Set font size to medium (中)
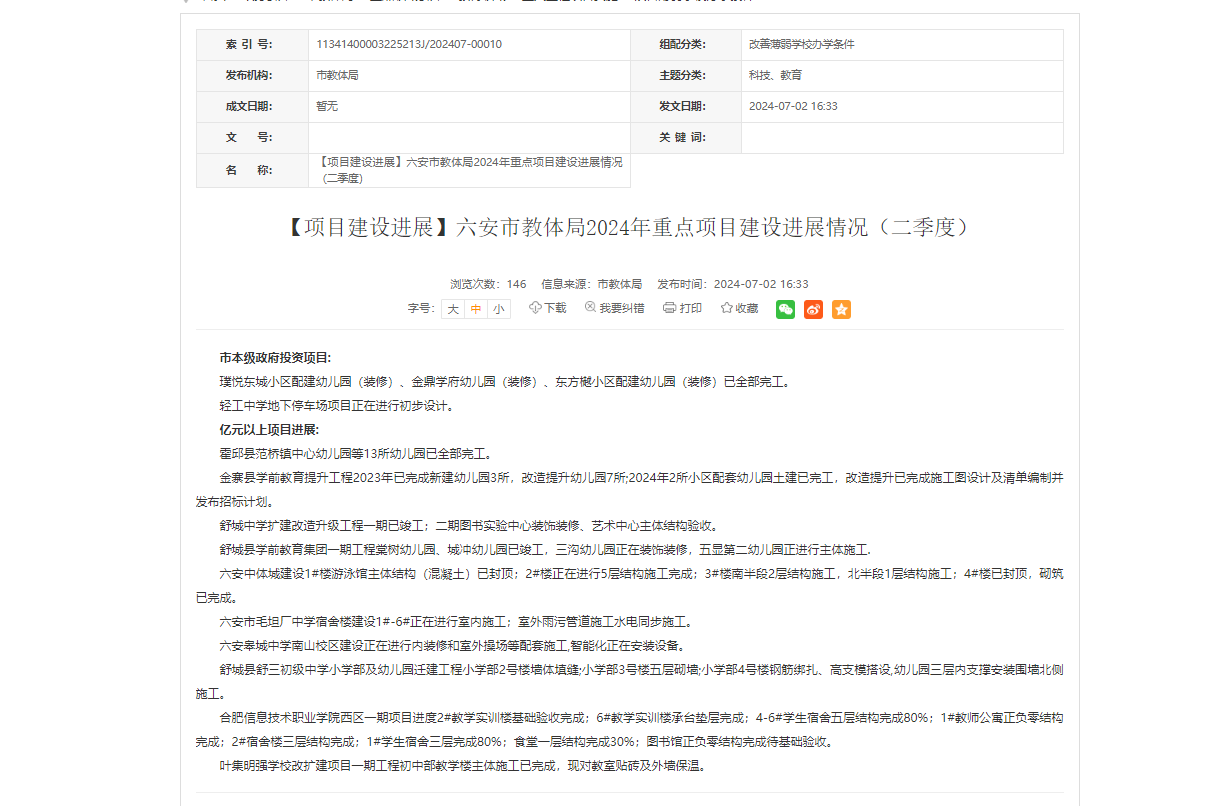The width and height of the screenshot is (1209, 806). [476, 309]
